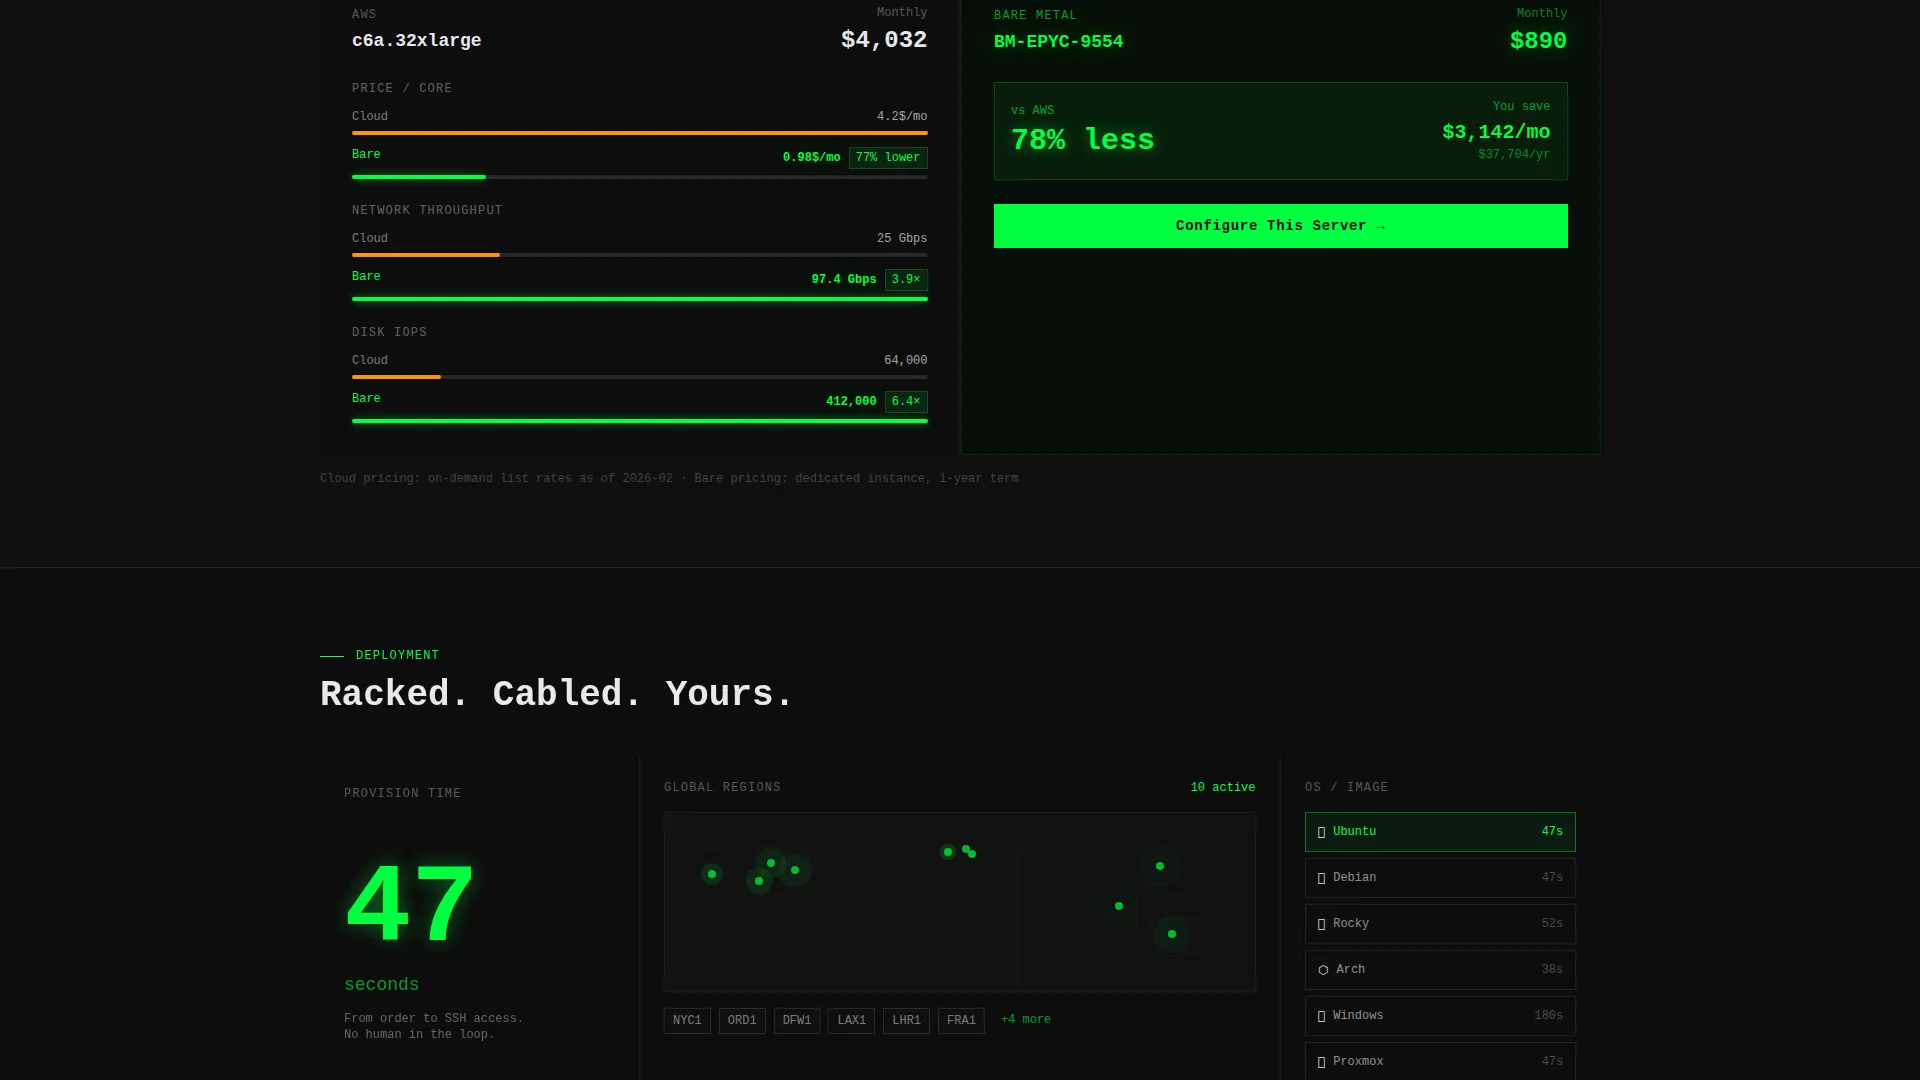Select the NYC1 region chip

[687, 1020]
